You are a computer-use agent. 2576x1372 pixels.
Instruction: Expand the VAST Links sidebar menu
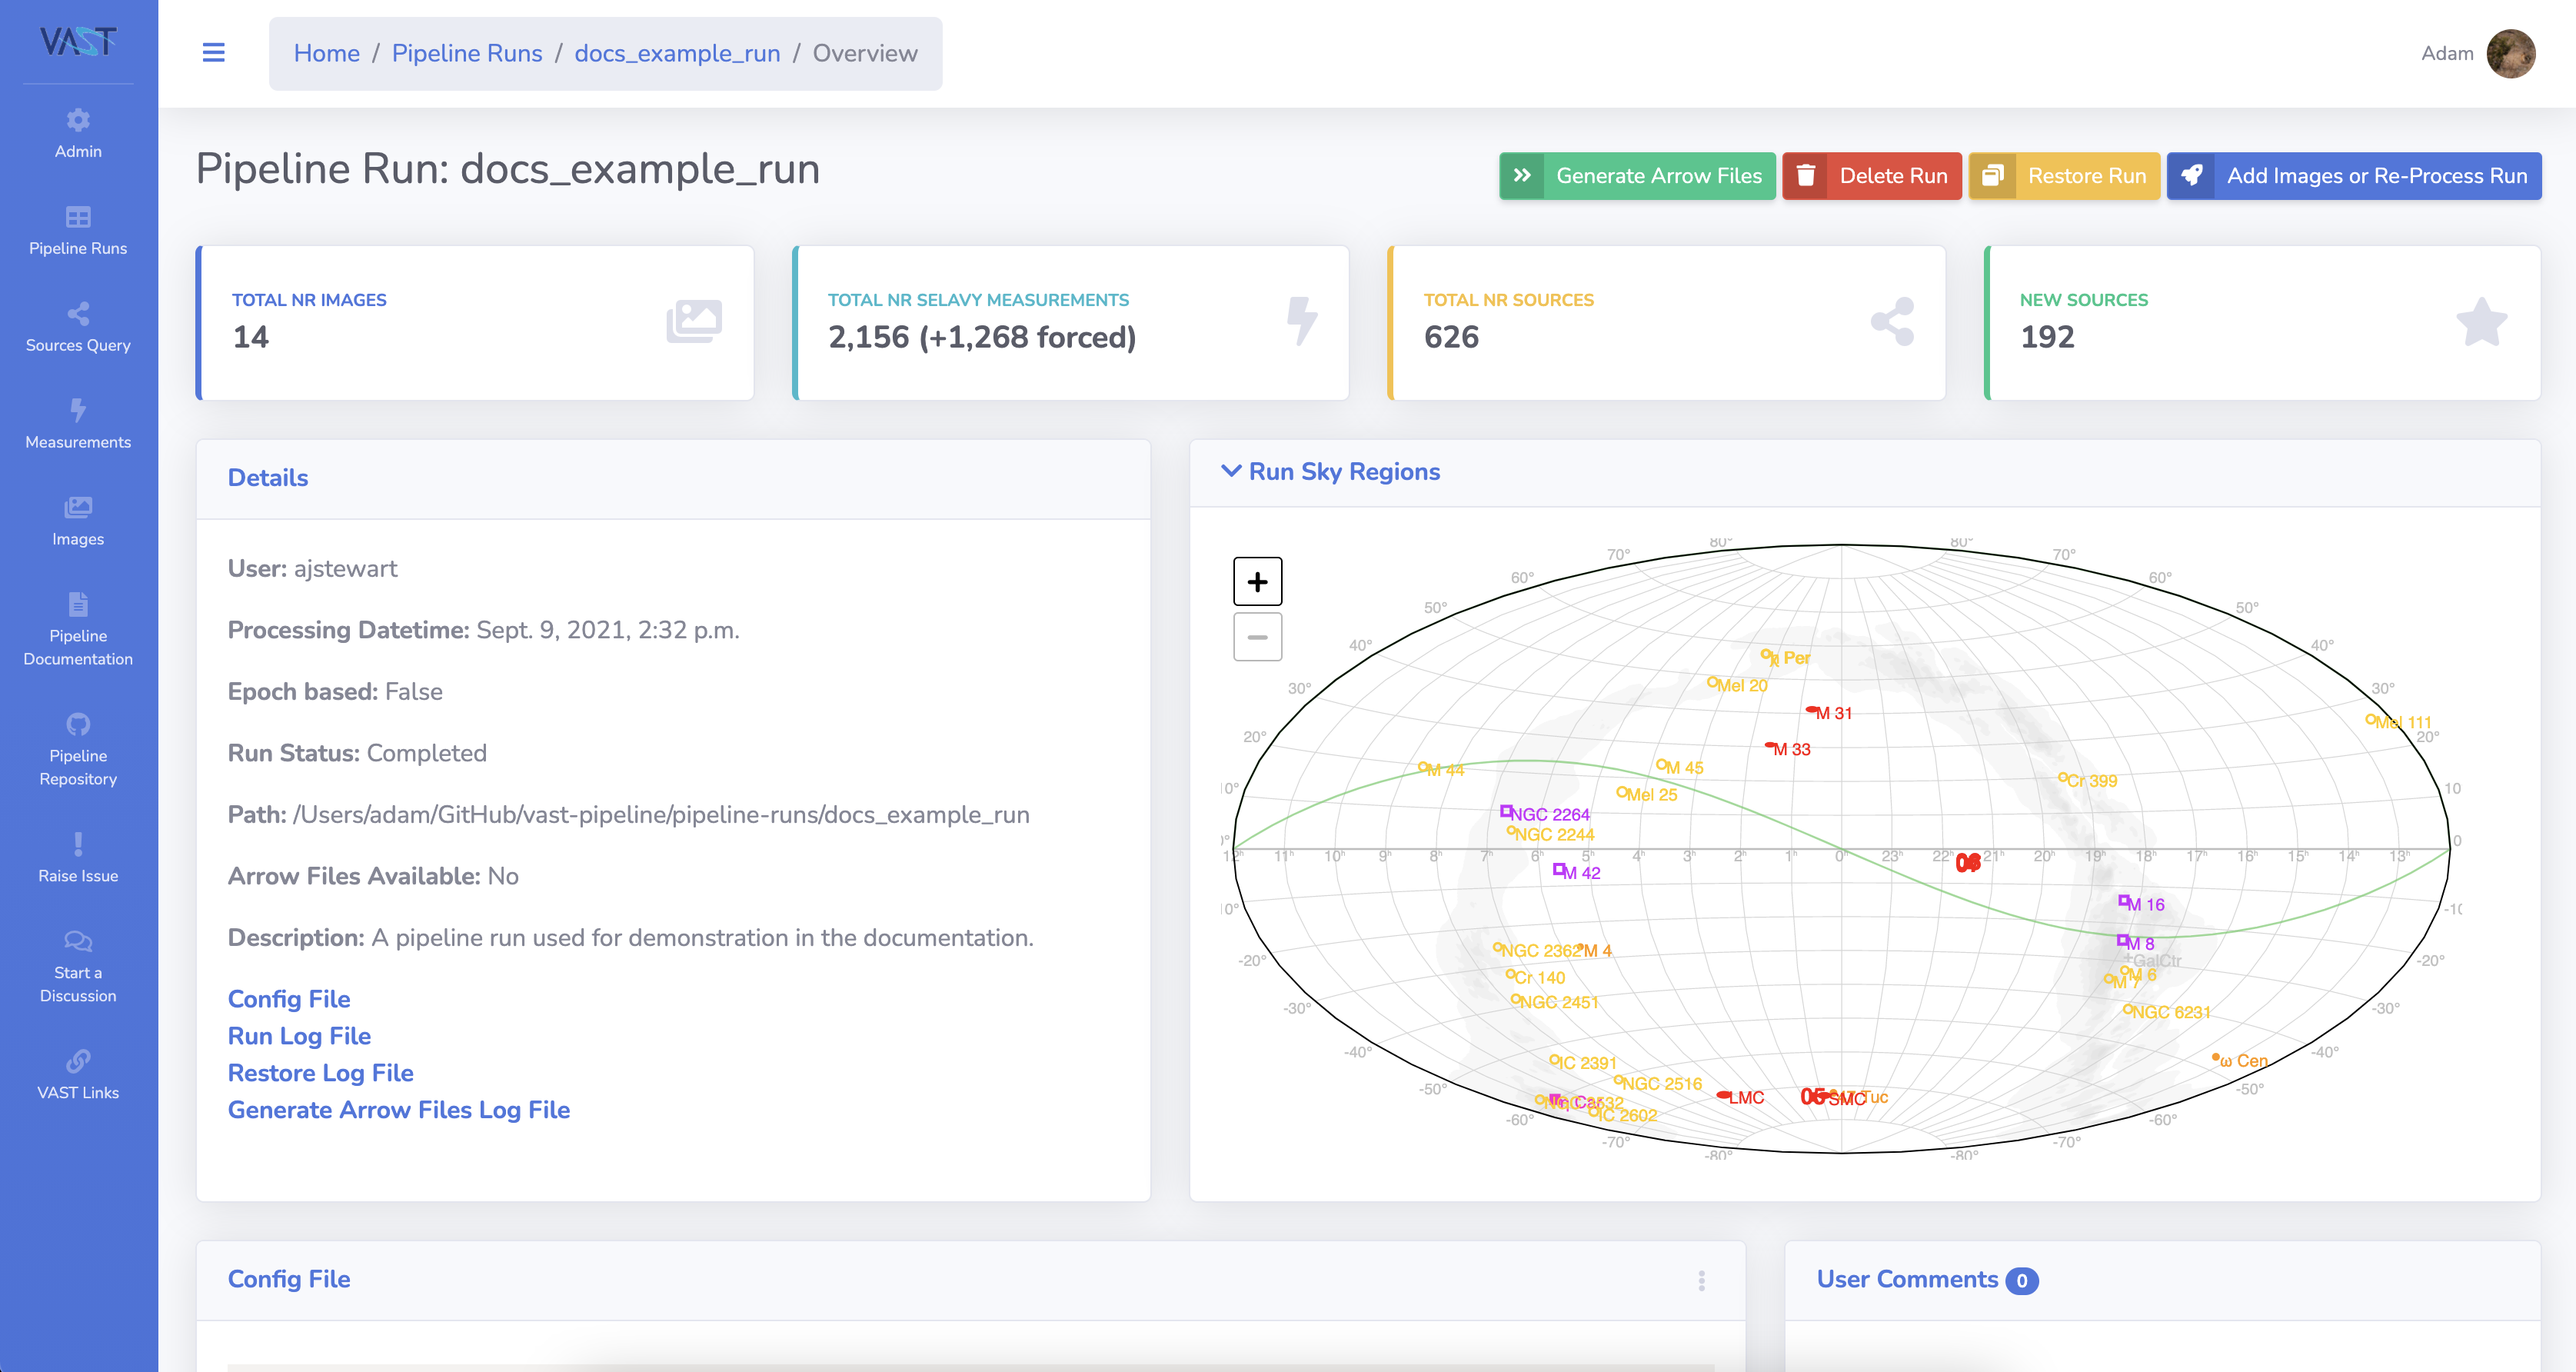pyautogui.click(x=78, y=1074)
